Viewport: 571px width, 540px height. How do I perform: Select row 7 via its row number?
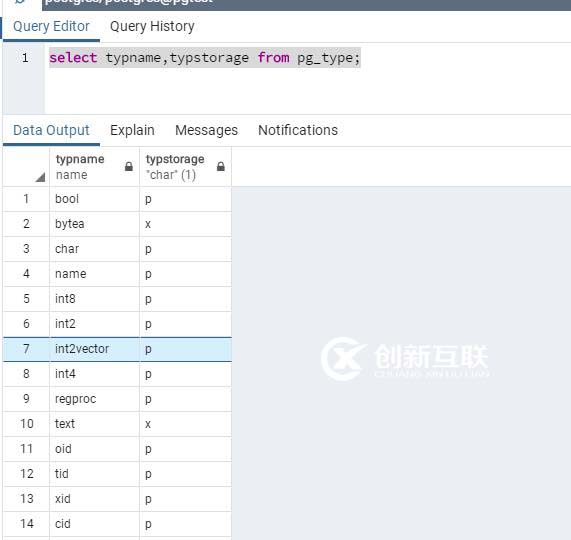(x=26, y=349)
